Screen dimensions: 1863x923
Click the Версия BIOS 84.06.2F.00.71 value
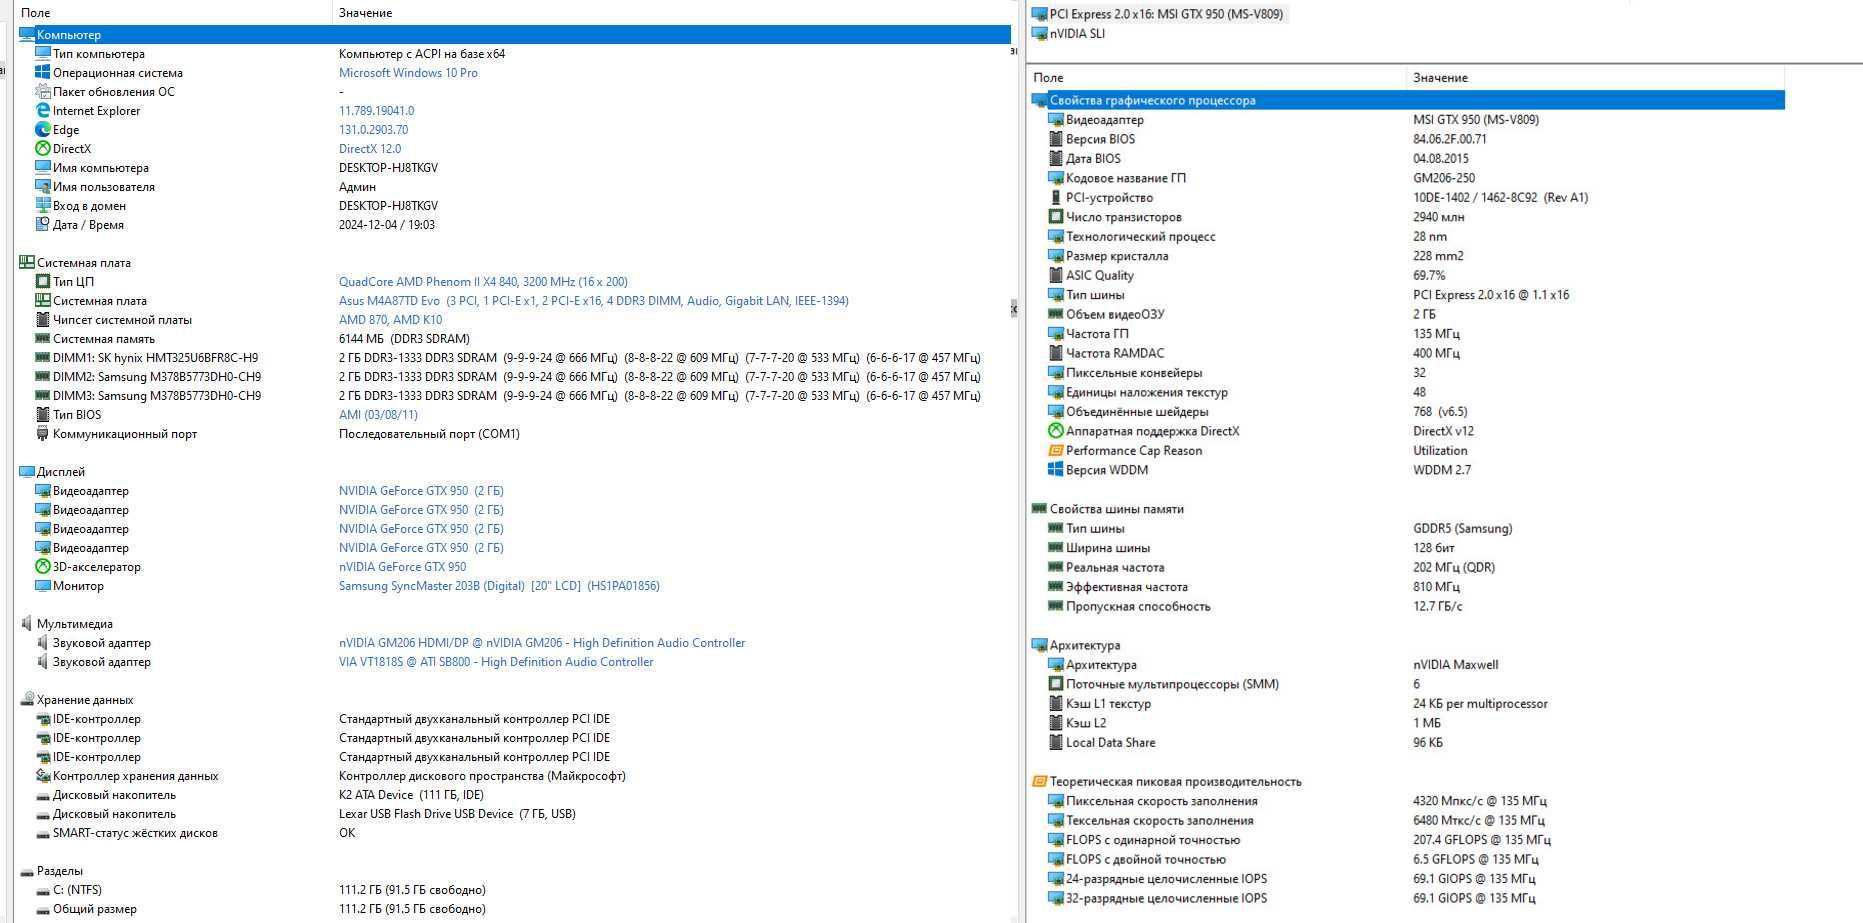point(1450,139)
